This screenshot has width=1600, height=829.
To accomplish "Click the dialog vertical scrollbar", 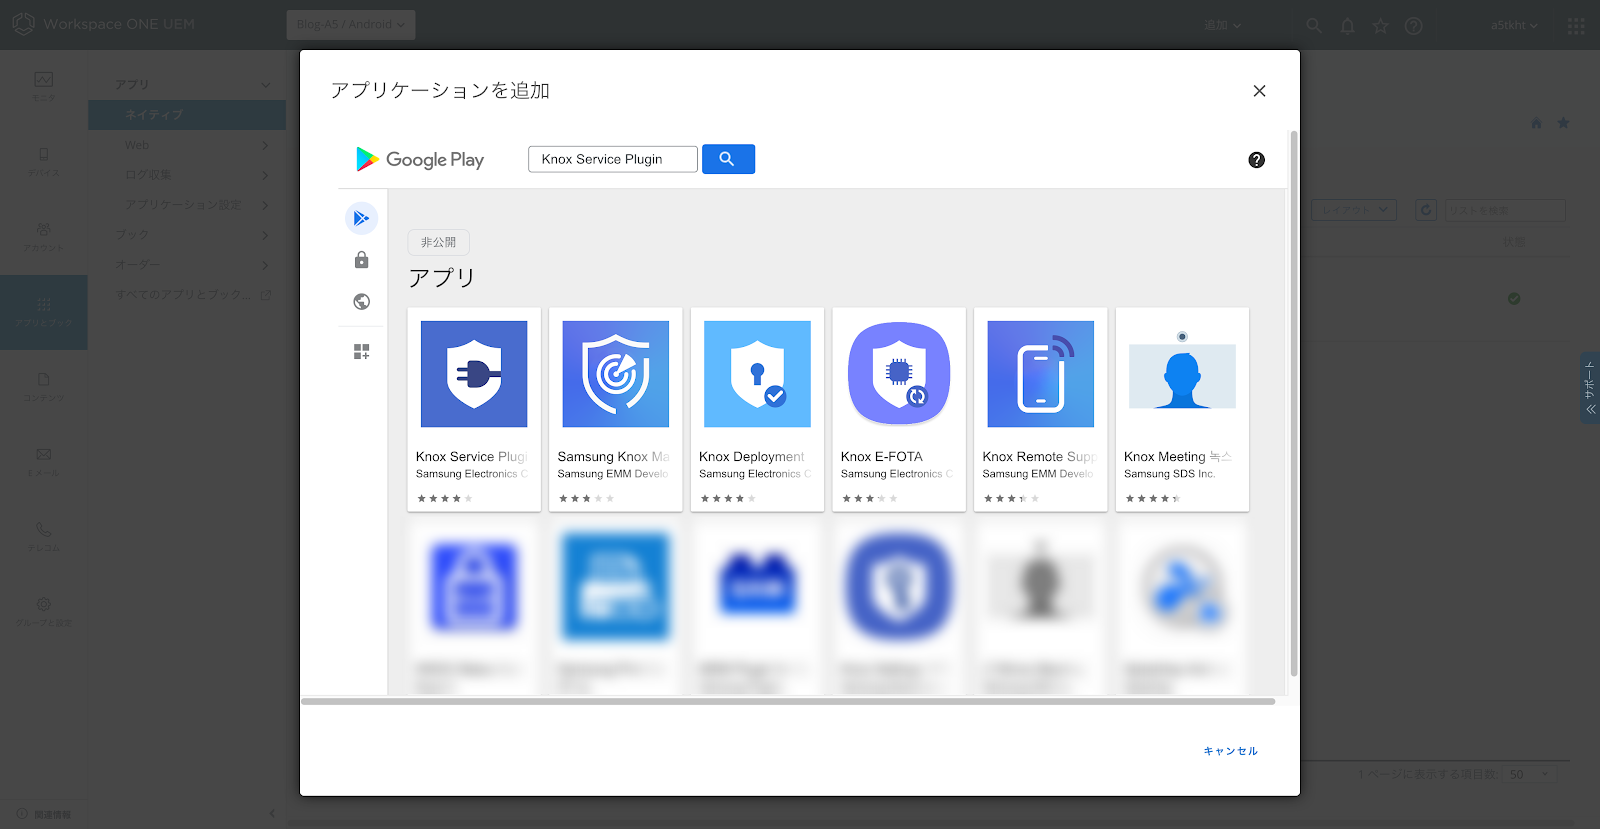I will (1293, 403).
